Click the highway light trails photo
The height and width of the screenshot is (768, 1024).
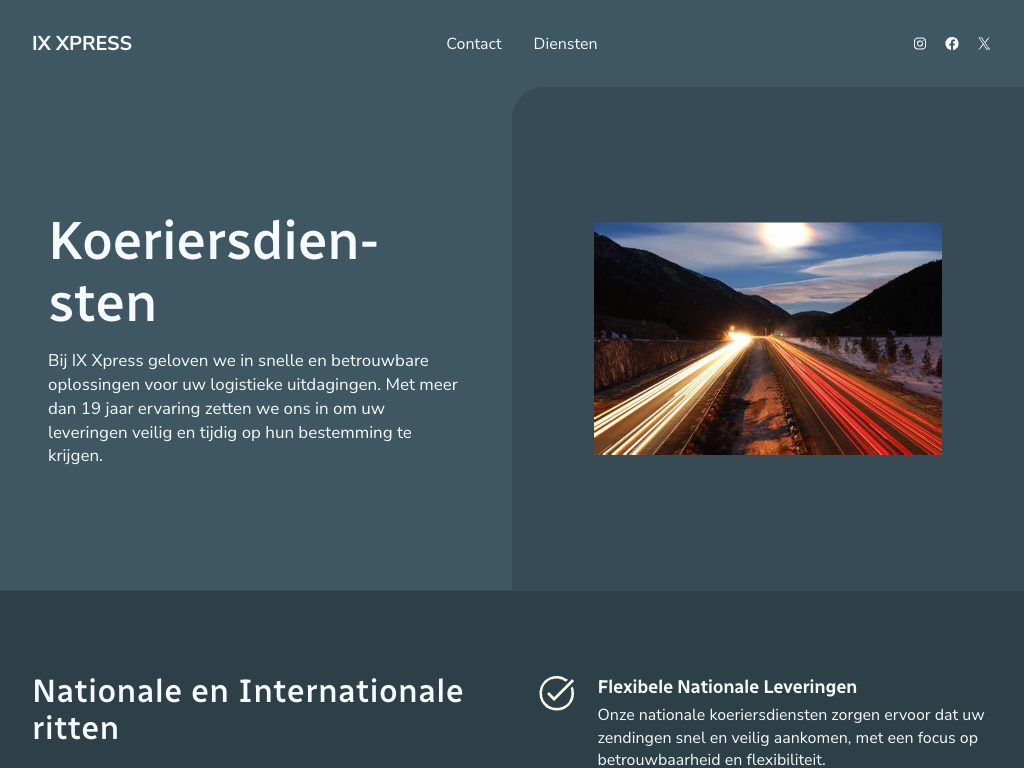point(767,338)
